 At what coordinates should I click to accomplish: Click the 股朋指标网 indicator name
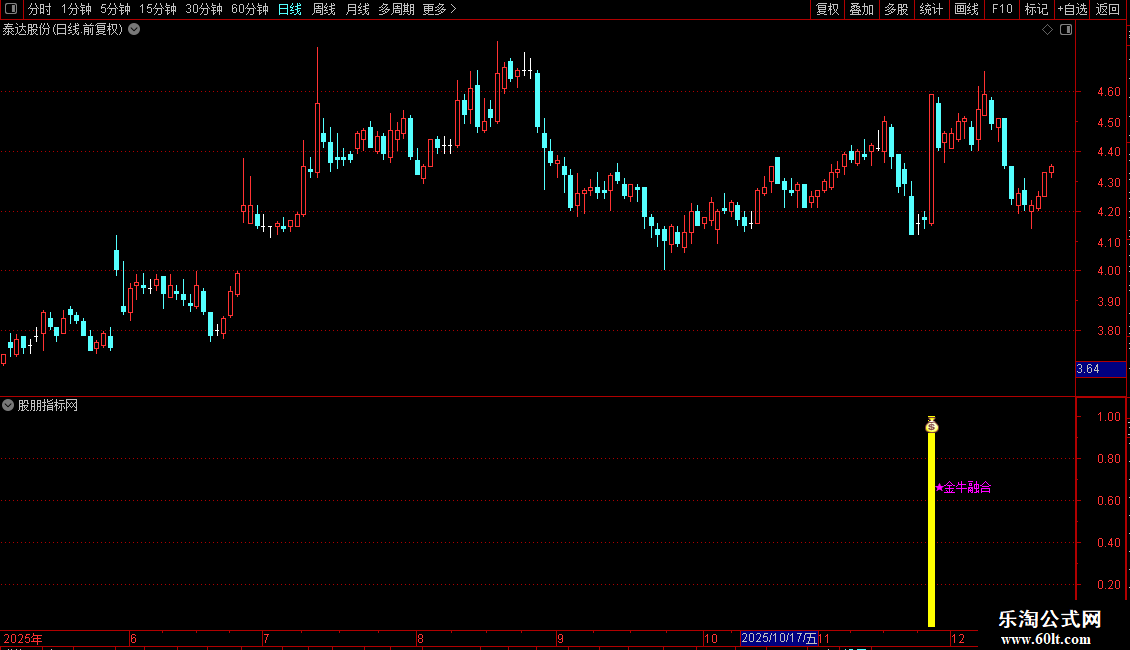tap(48, 406)
